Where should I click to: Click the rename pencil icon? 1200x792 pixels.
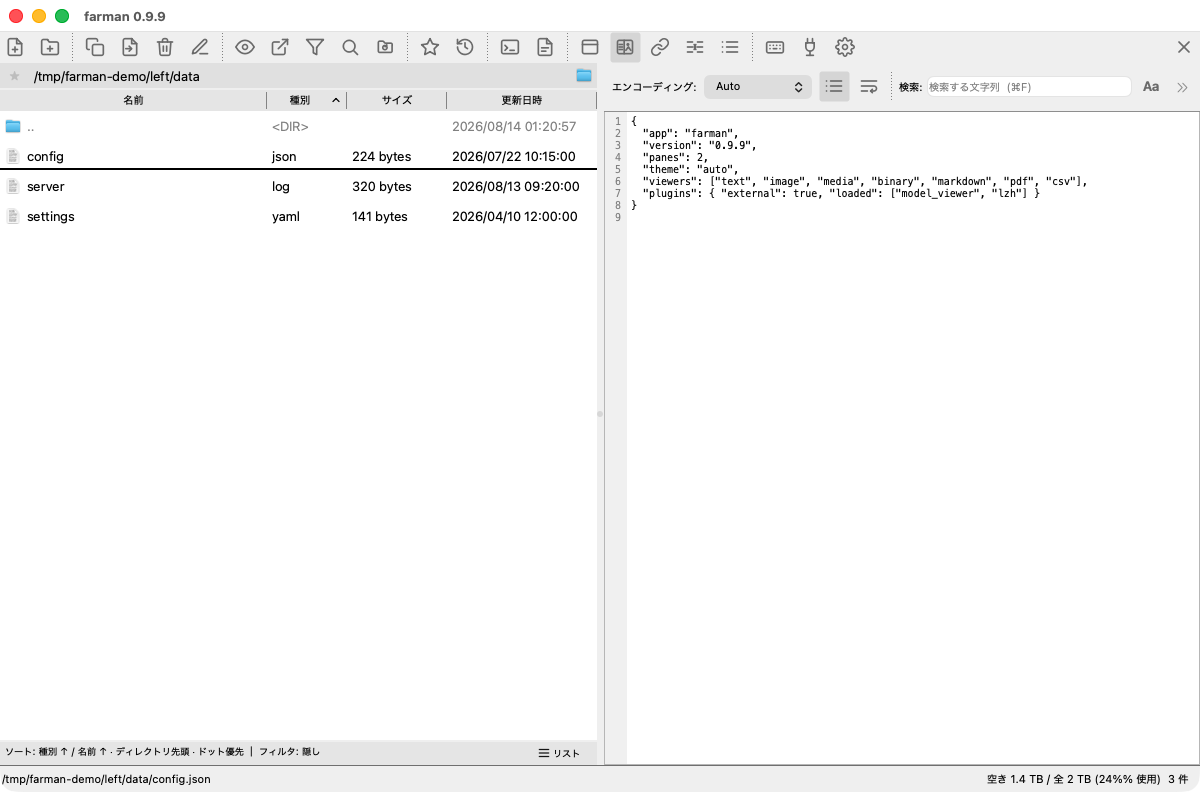200,47
